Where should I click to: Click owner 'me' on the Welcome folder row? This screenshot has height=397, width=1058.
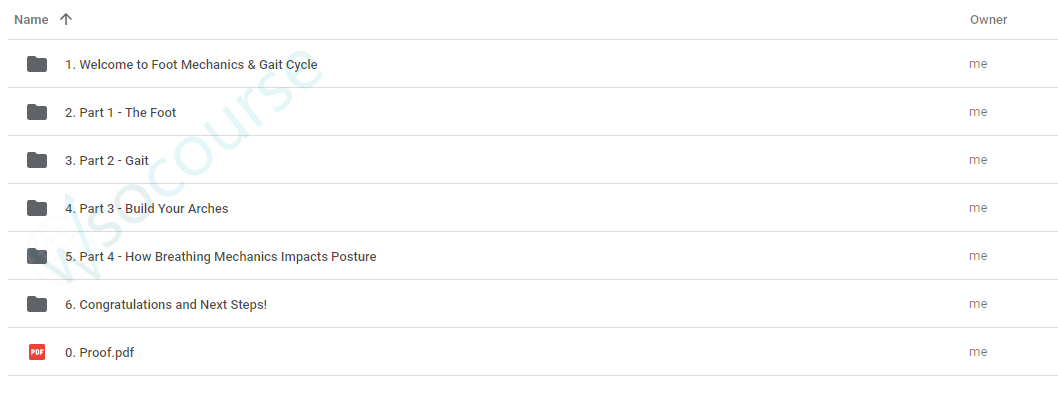[978, 64]
